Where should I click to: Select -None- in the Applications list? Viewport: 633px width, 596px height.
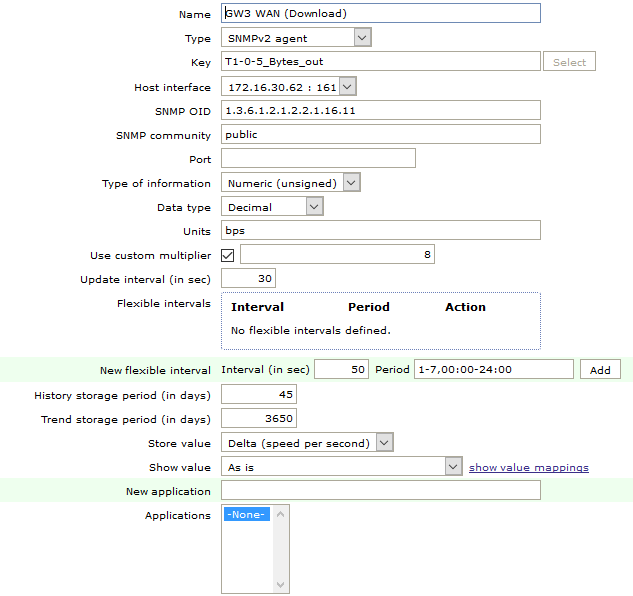[246, 515]
